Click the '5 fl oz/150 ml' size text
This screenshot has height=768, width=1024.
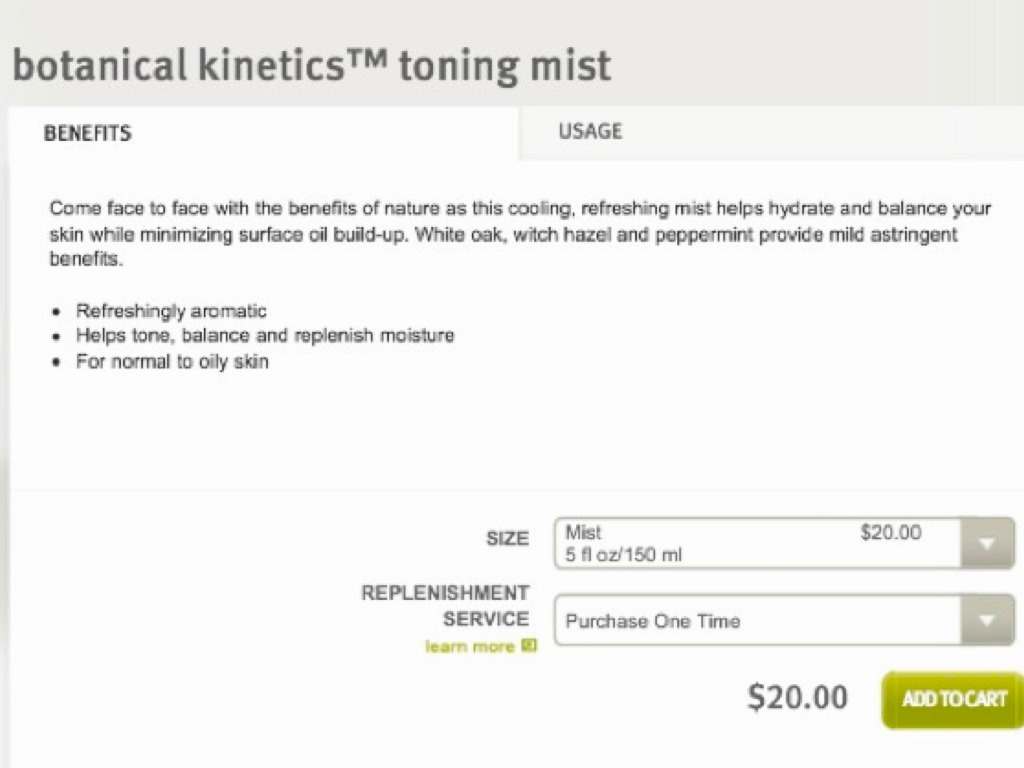point(623,555)
